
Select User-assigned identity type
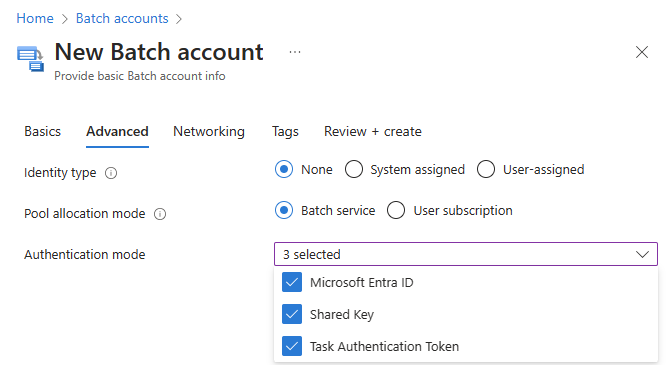(486, 170)
